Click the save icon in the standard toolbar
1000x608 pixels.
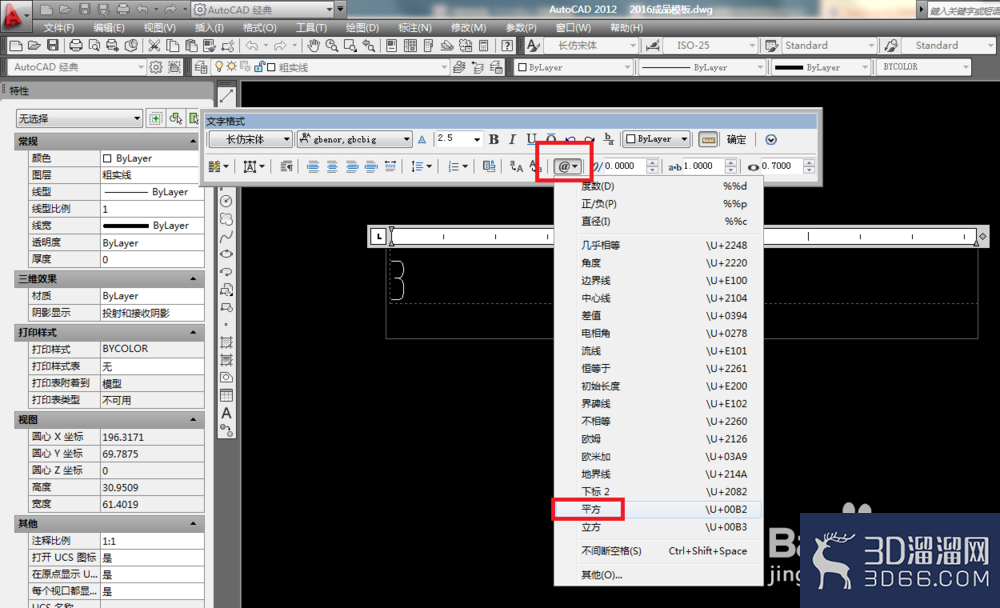[53, 45]
